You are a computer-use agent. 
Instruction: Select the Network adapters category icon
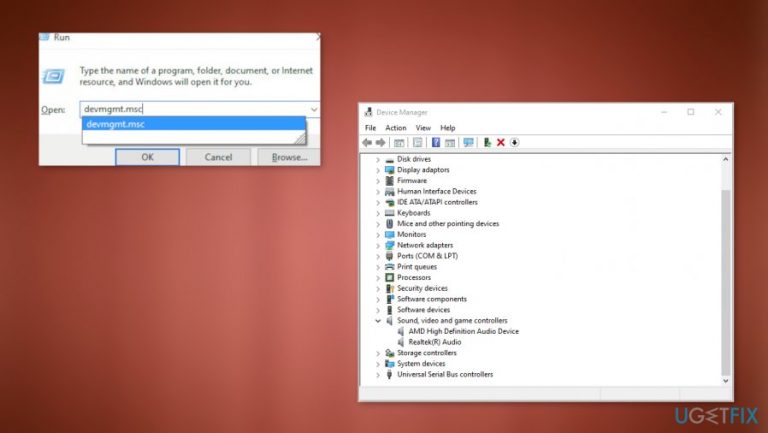click(389, 245)
